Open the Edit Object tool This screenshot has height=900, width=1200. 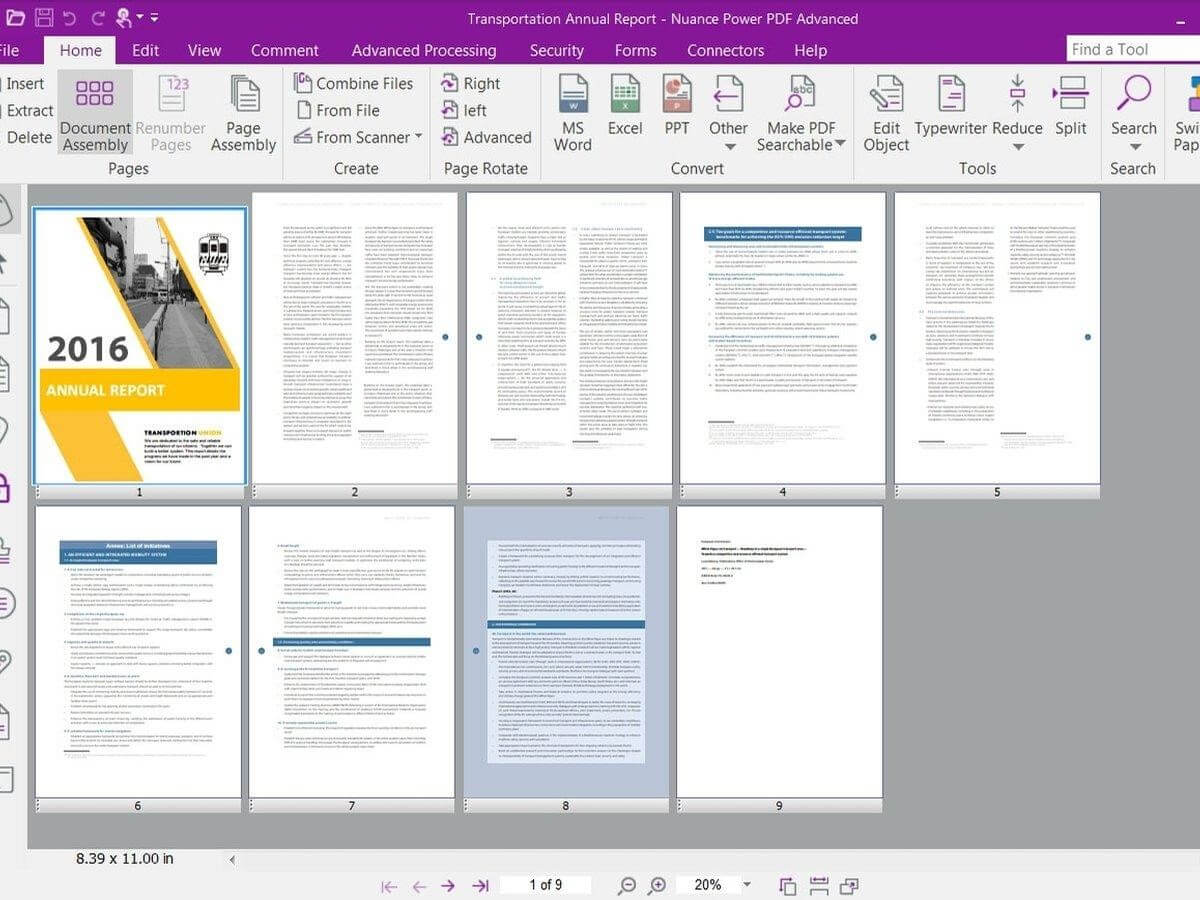click(x=884, y=113)
